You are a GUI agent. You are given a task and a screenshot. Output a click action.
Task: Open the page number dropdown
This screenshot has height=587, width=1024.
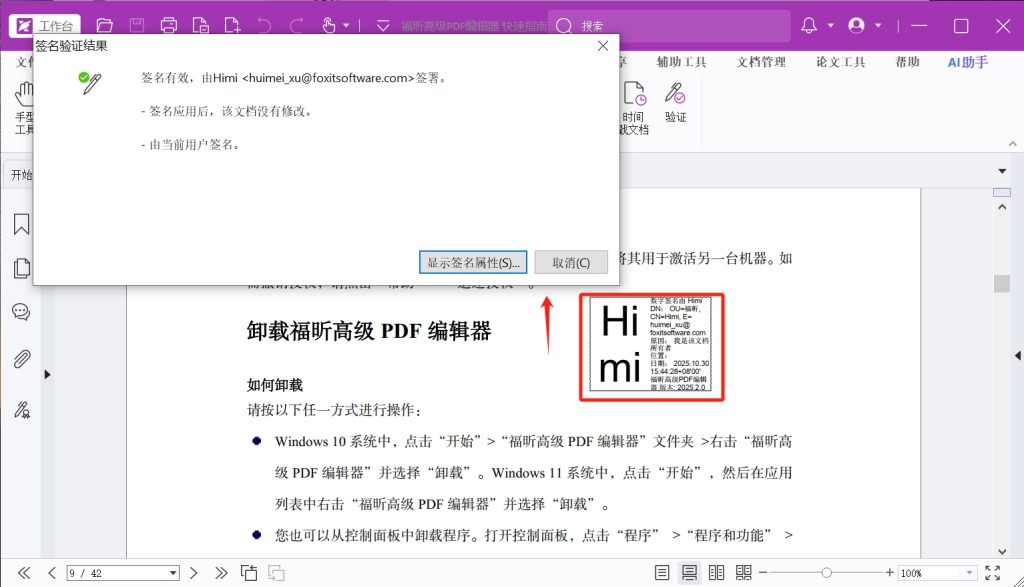174,573
